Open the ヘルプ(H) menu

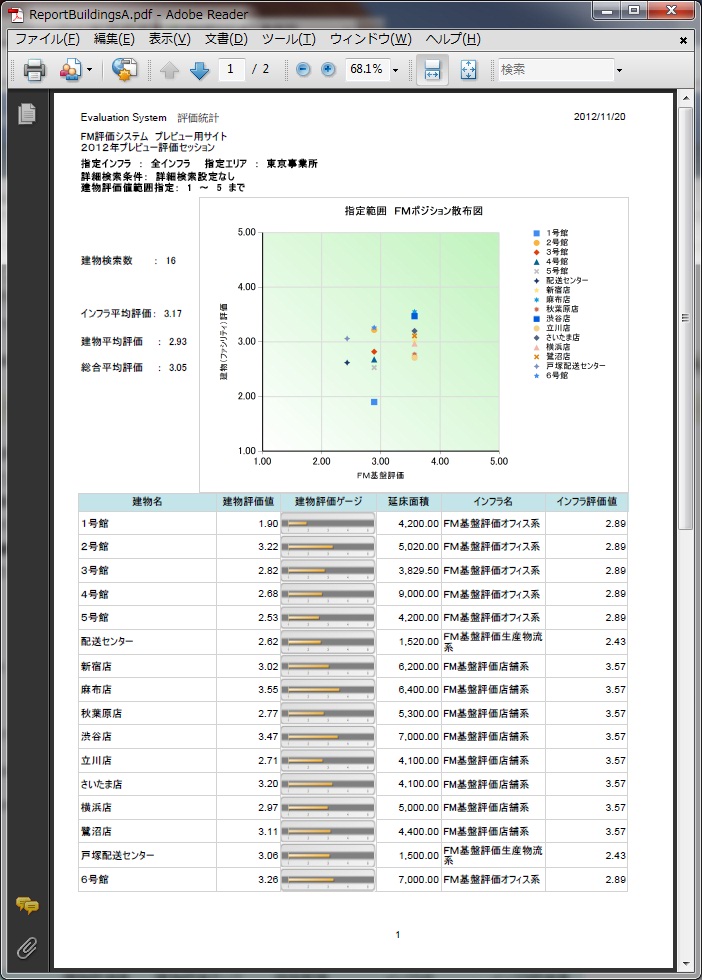453,39
